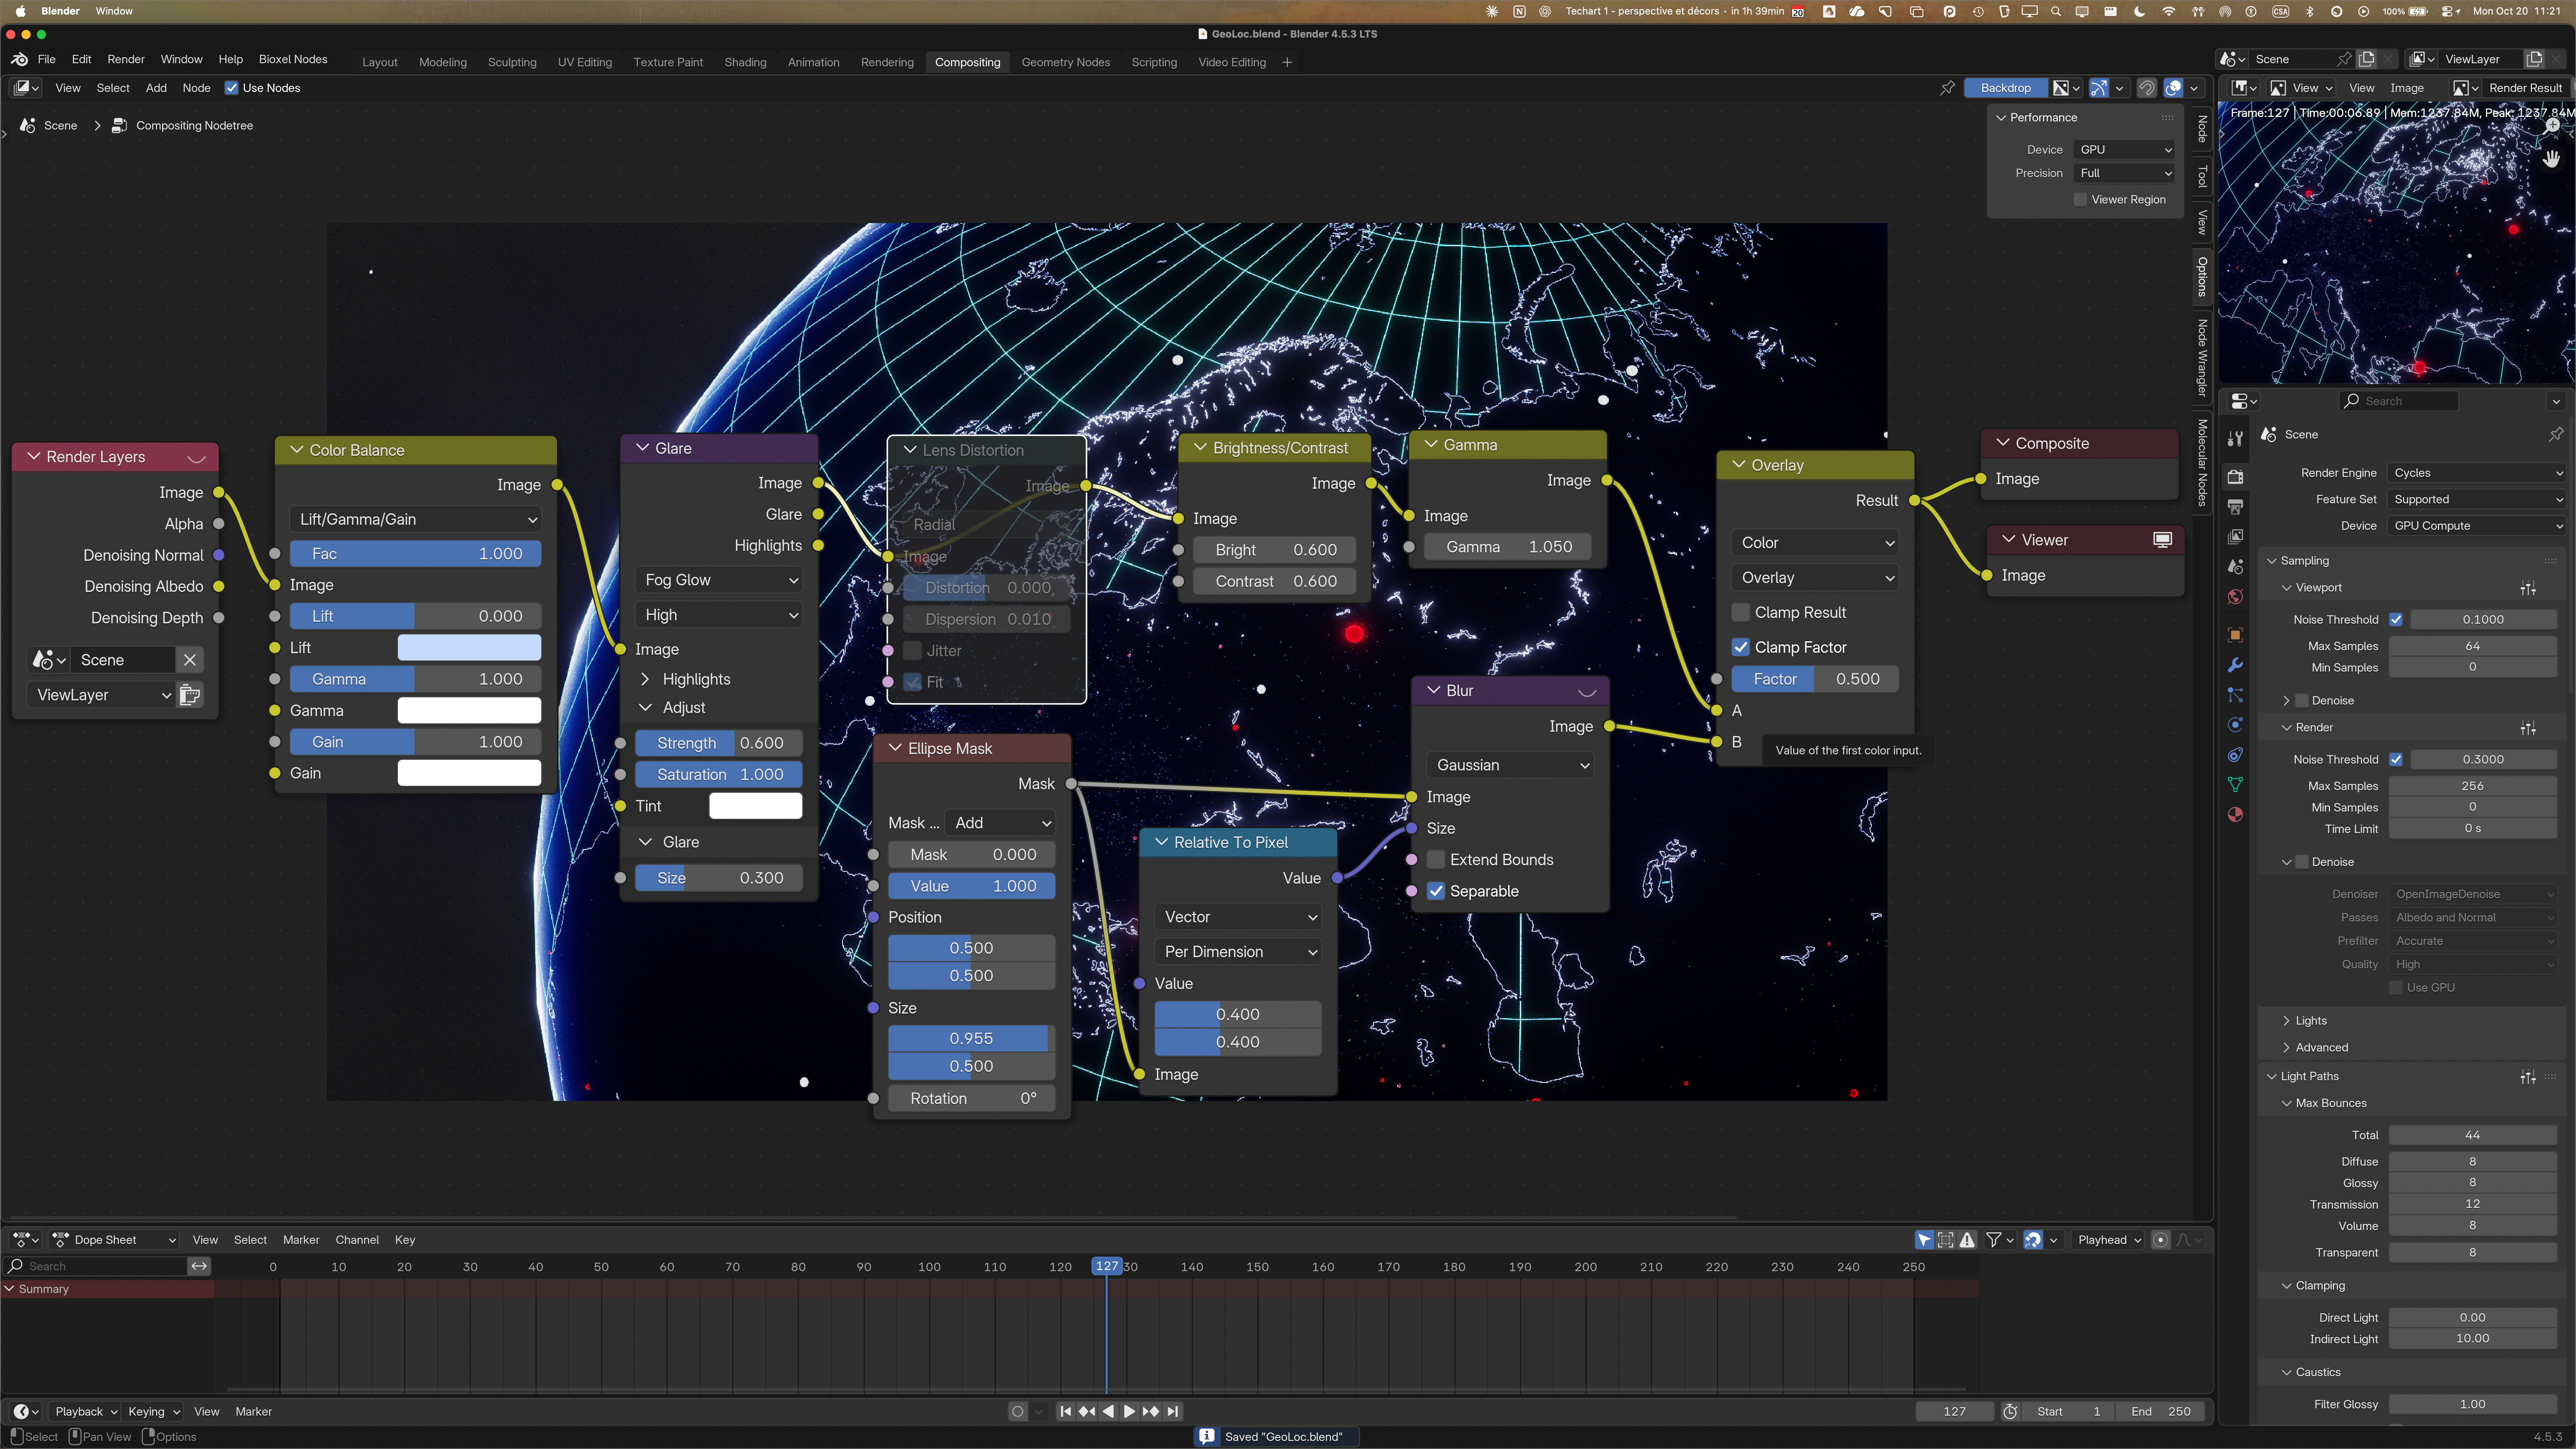Enable Extend Bounds in Blur node
The height and width of the screenshot is (1449, 2576).
[1436, 860]
